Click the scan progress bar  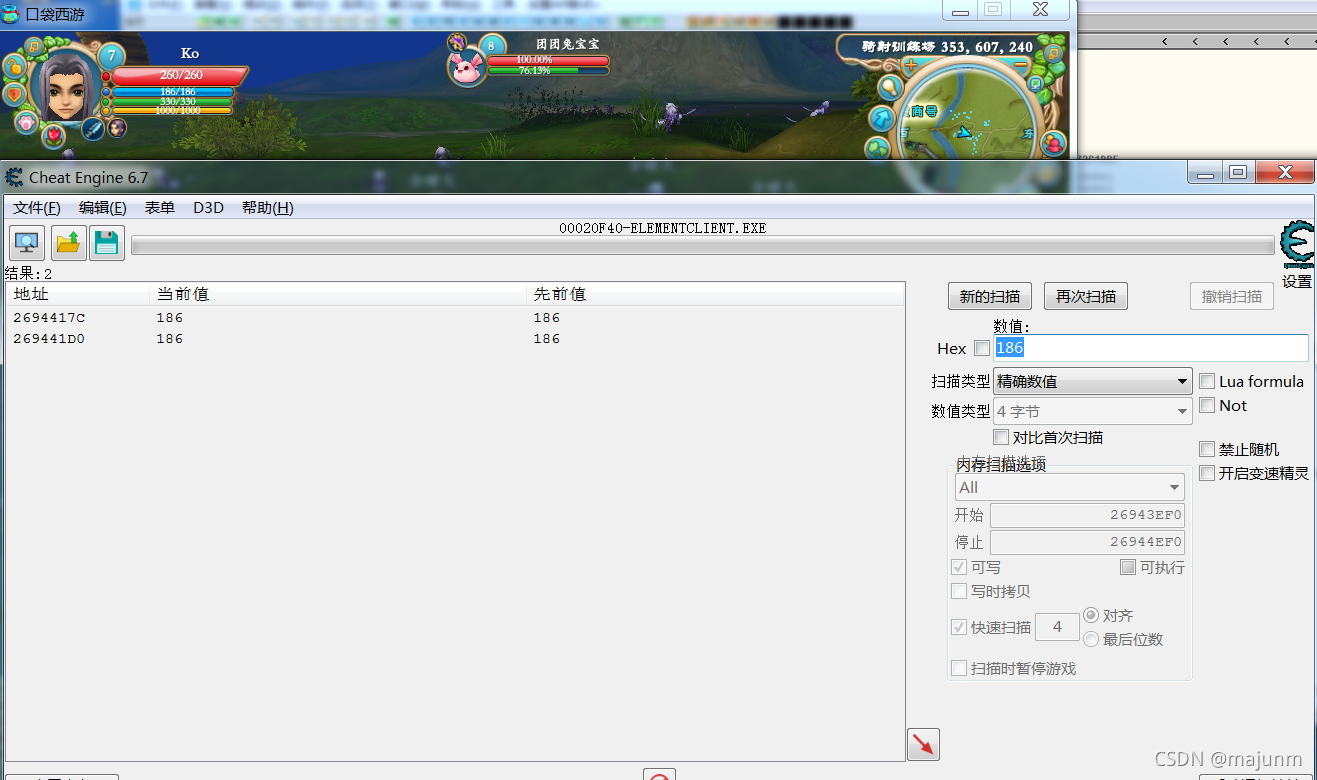(x=703, y=245)
